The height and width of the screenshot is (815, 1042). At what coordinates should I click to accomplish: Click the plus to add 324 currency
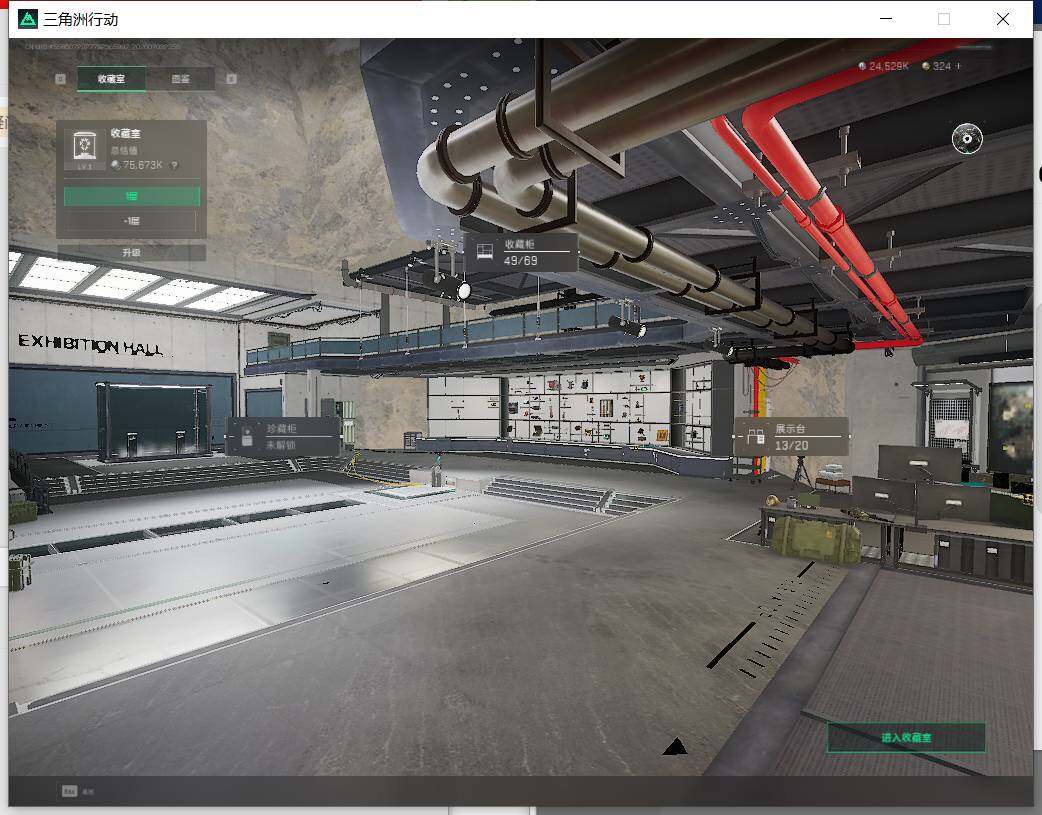(x=958, y=66)
